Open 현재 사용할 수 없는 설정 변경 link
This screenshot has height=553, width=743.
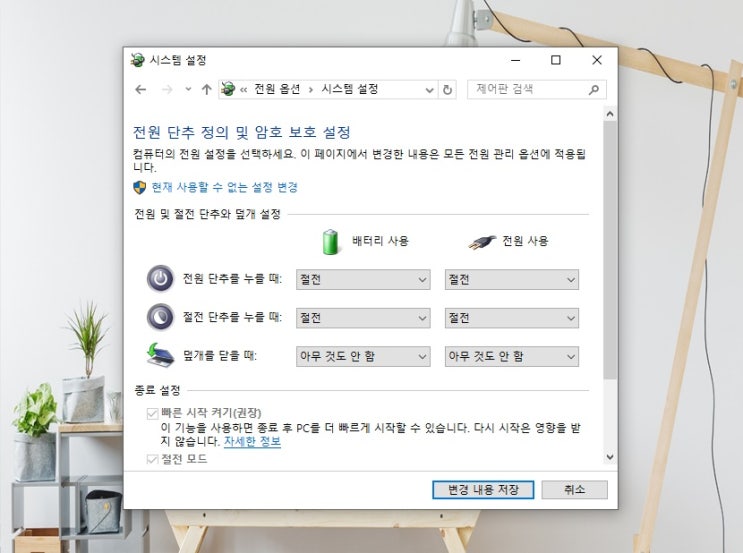click(x=225, y=187)
